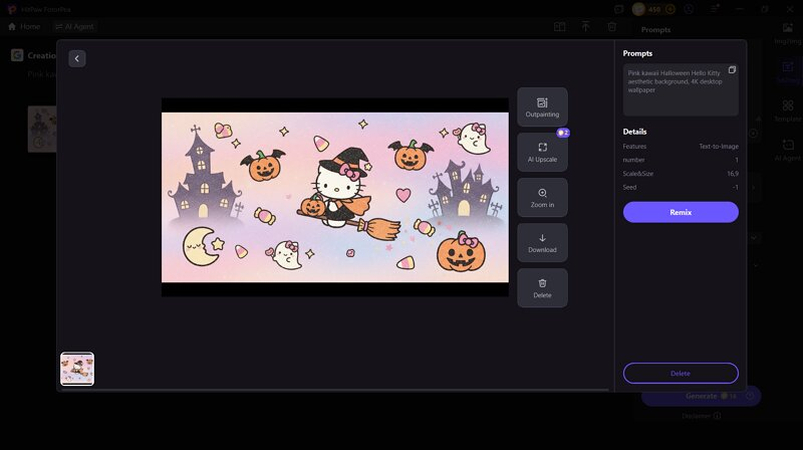The image size is (803, 450).
Task: Open the Disclaimer link
Action: click(701, 416)
